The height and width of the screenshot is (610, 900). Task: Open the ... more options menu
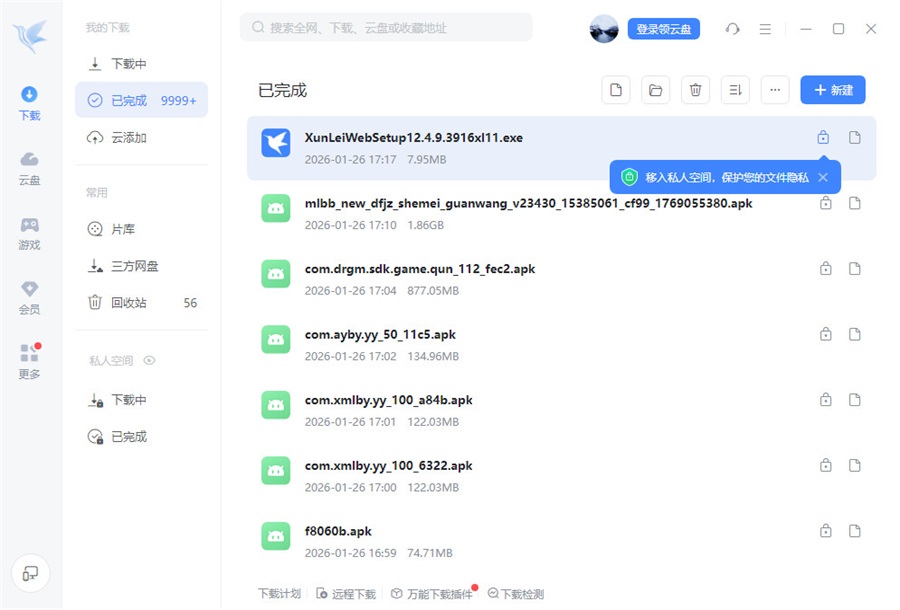pos(775,89)
